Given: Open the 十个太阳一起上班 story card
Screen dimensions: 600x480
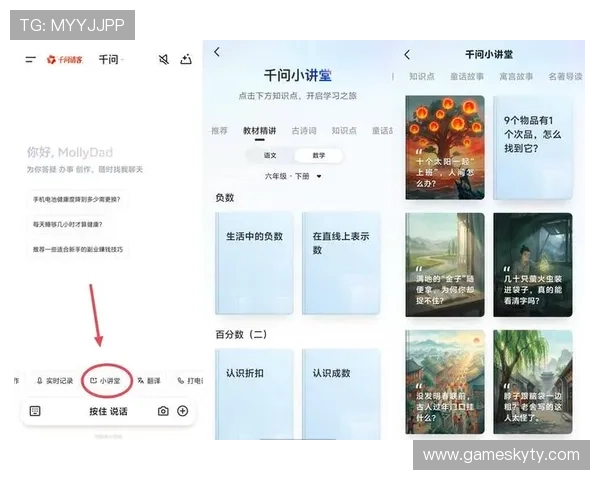Looking at the screenshot, I should (445, 148).
